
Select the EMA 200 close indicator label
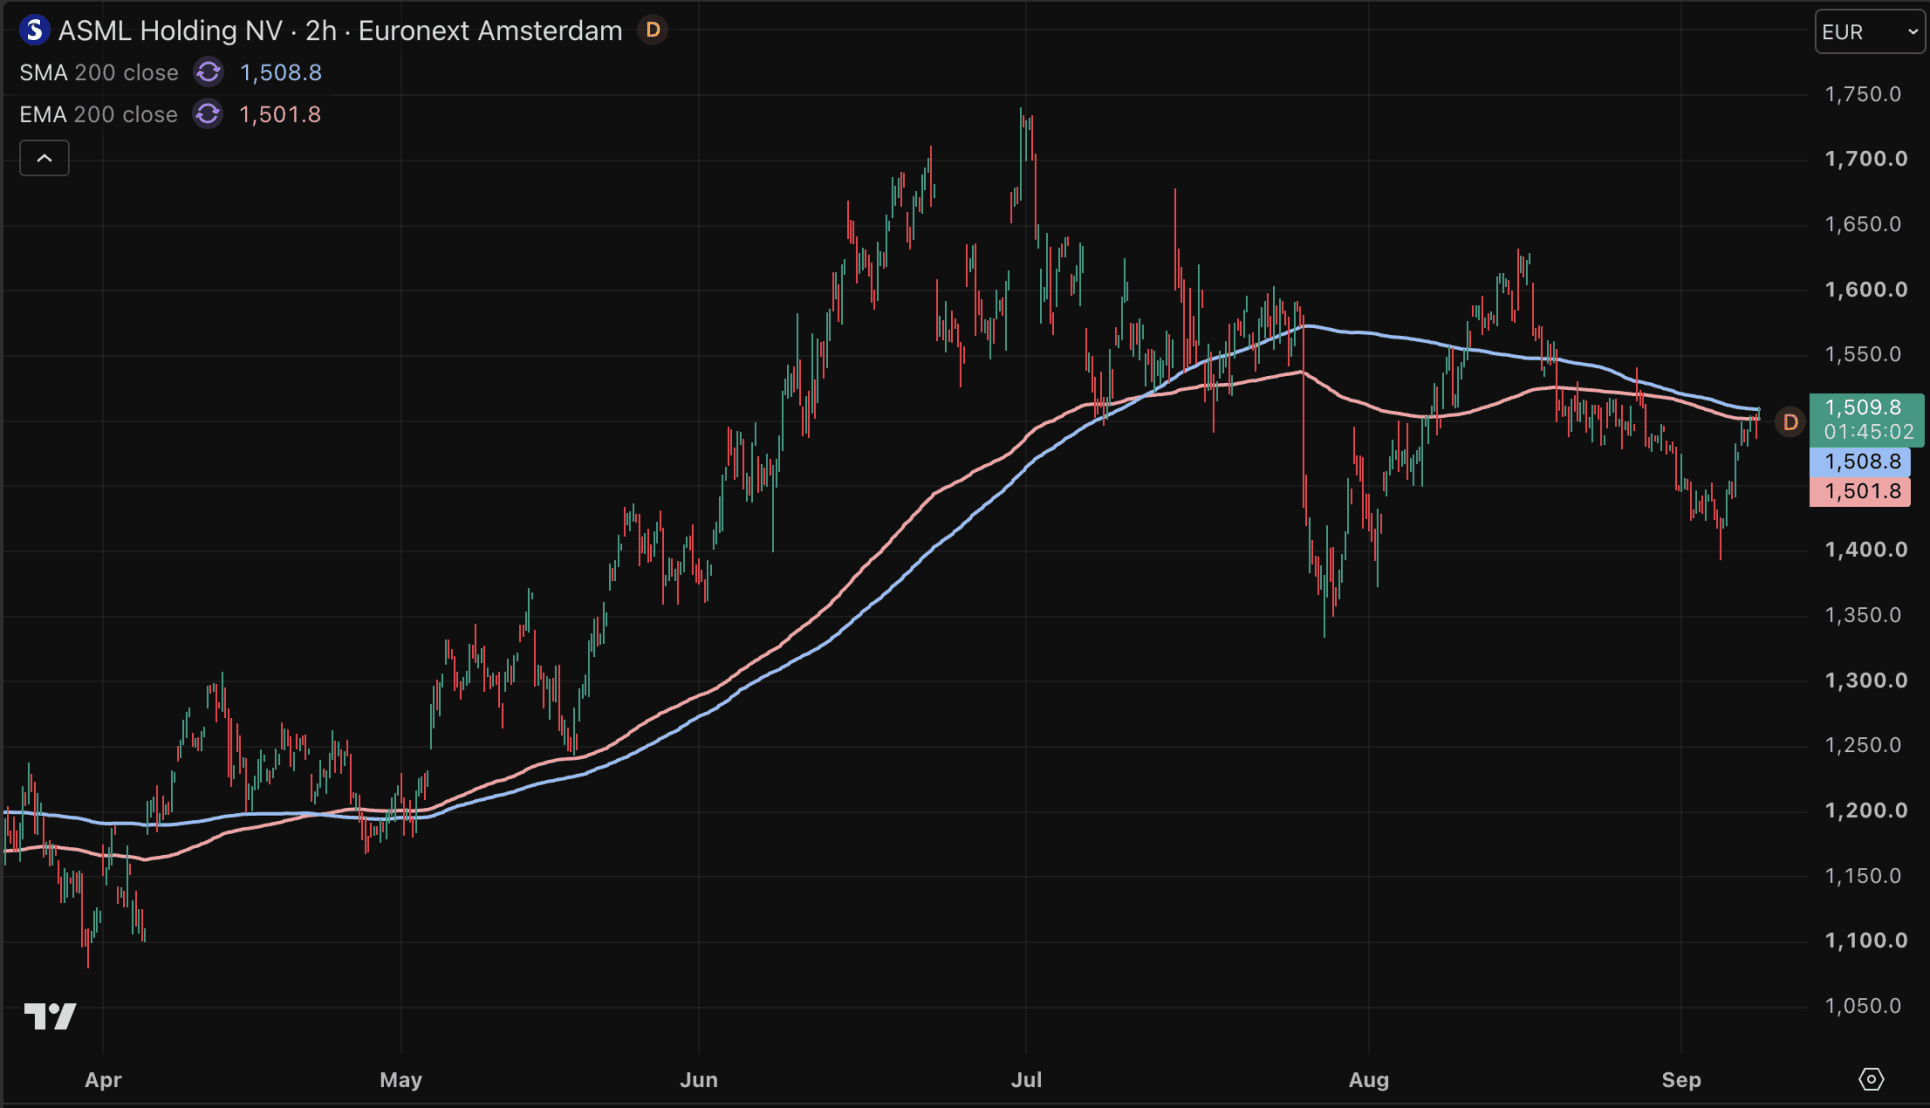(x=99, y=115)
